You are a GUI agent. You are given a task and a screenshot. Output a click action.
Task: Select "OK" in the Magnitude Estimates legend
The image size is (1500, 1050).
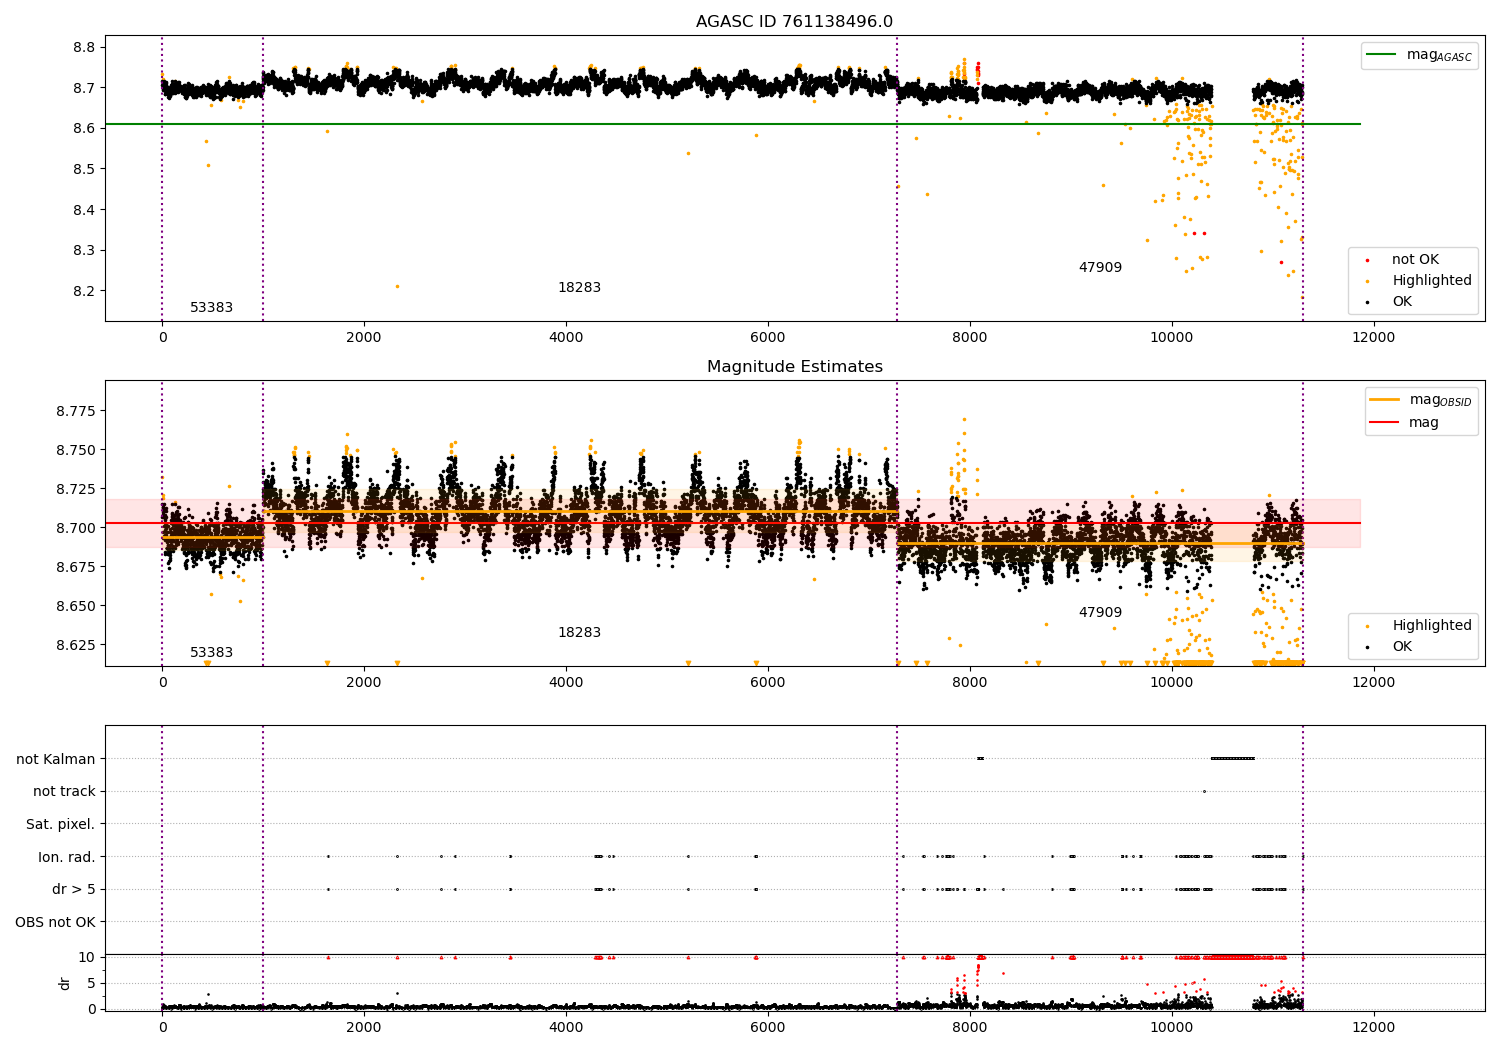(1402, 647)
